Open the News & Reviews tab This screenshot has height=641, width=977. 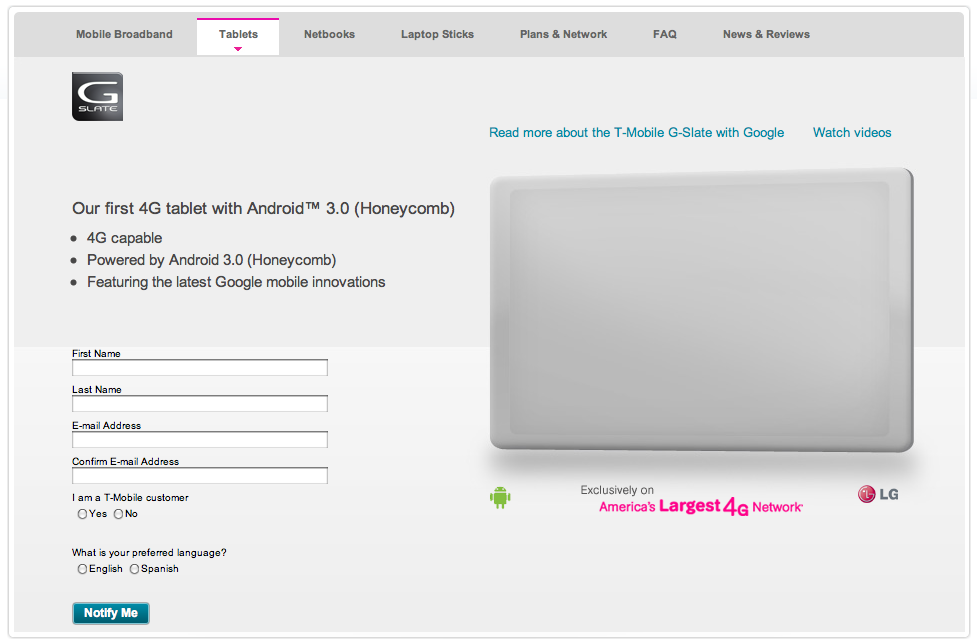[x=766, y=34]
